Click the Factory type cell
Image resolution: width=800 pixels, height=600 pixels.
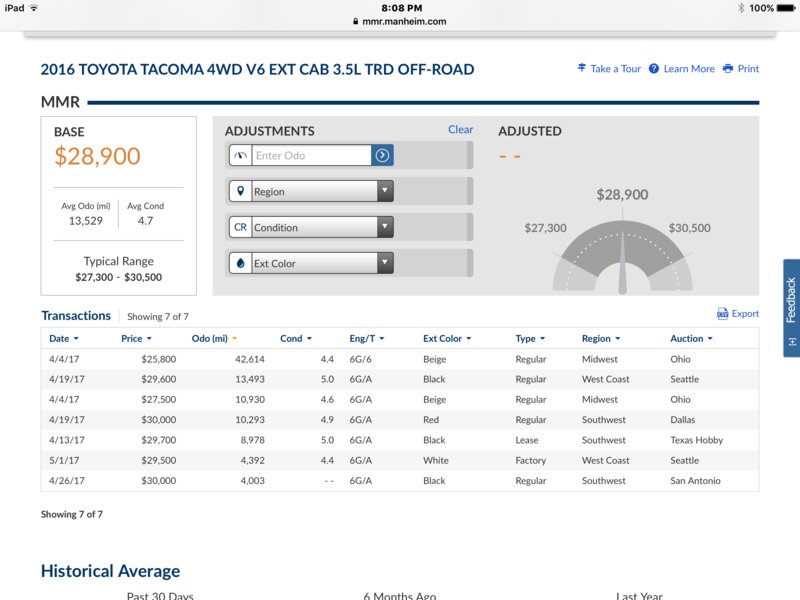click(531, 460)
